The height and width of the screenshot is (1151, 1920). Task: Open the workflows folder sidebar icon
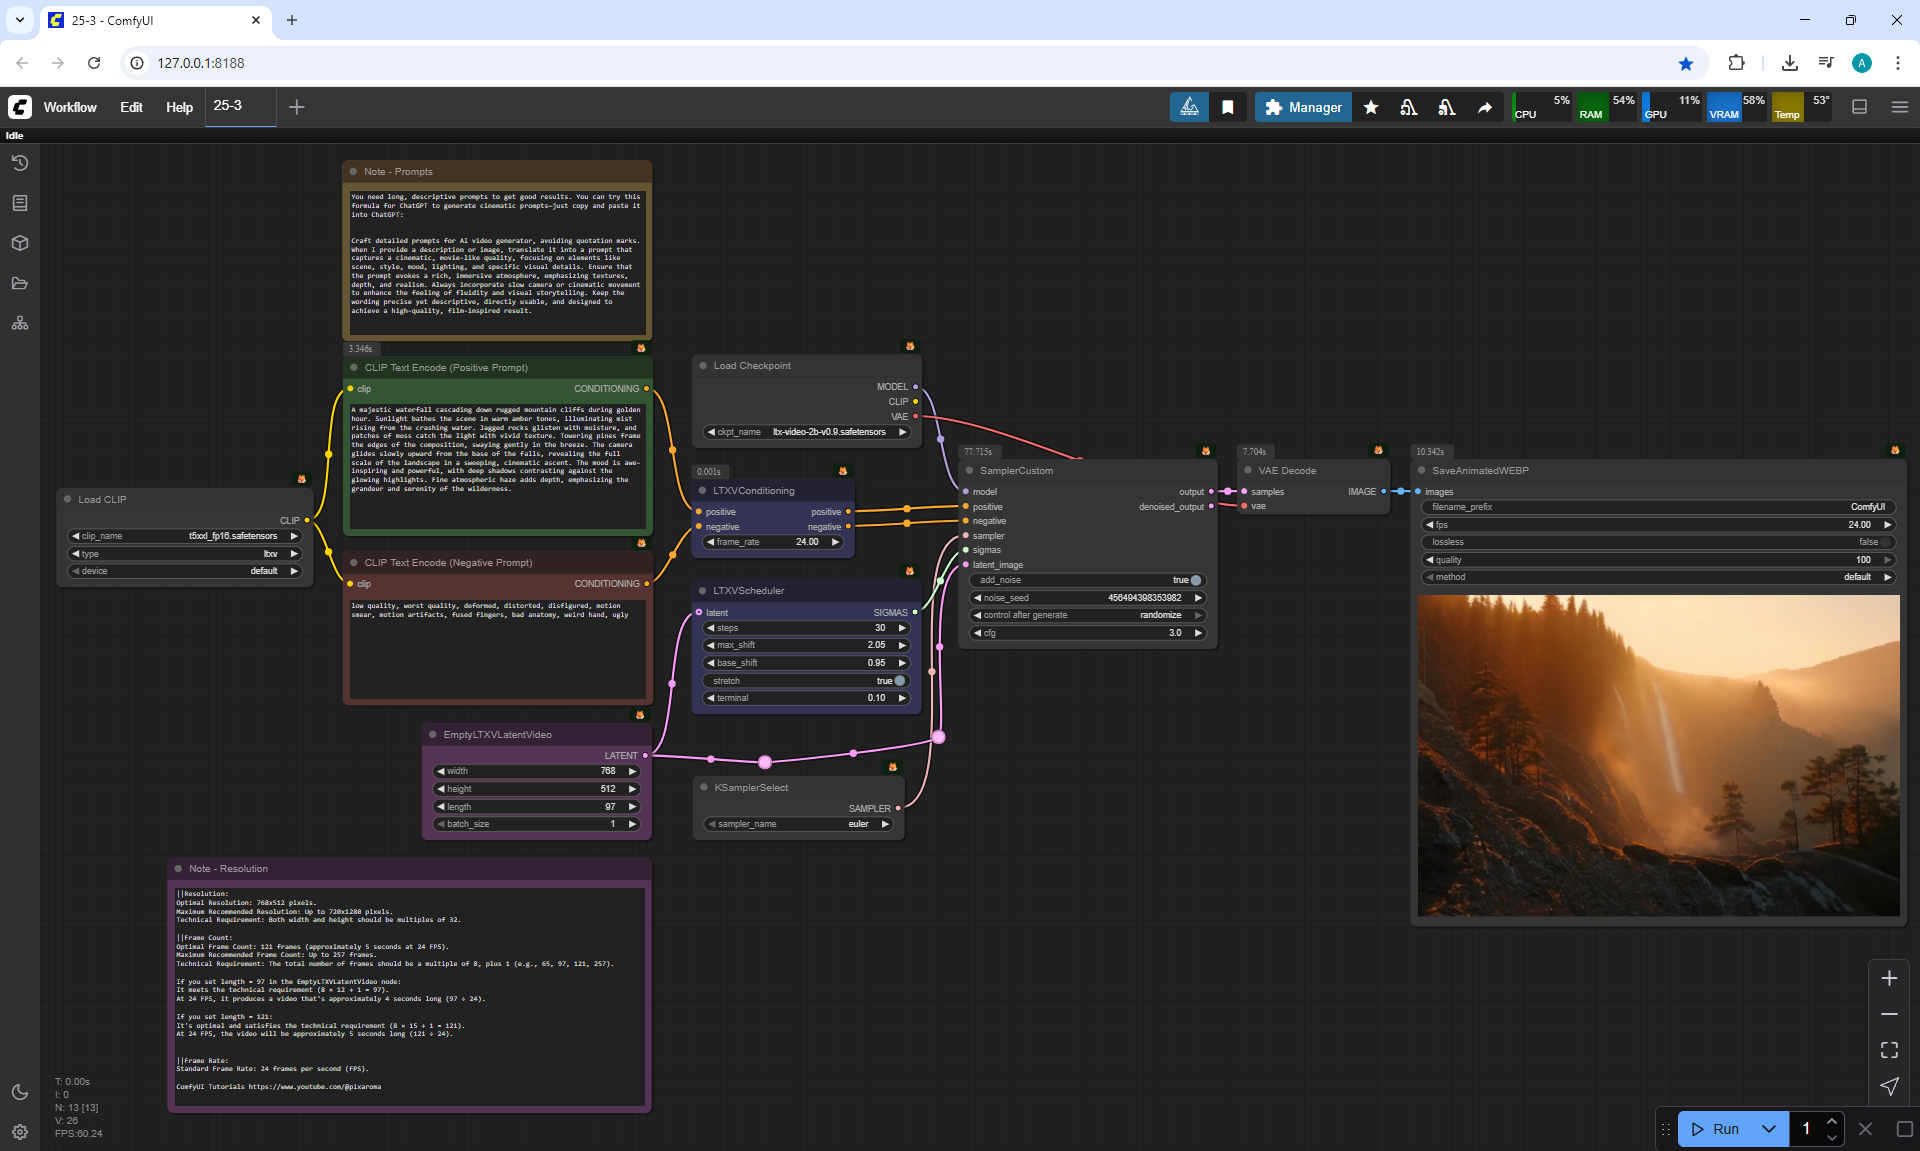point(20,283)
